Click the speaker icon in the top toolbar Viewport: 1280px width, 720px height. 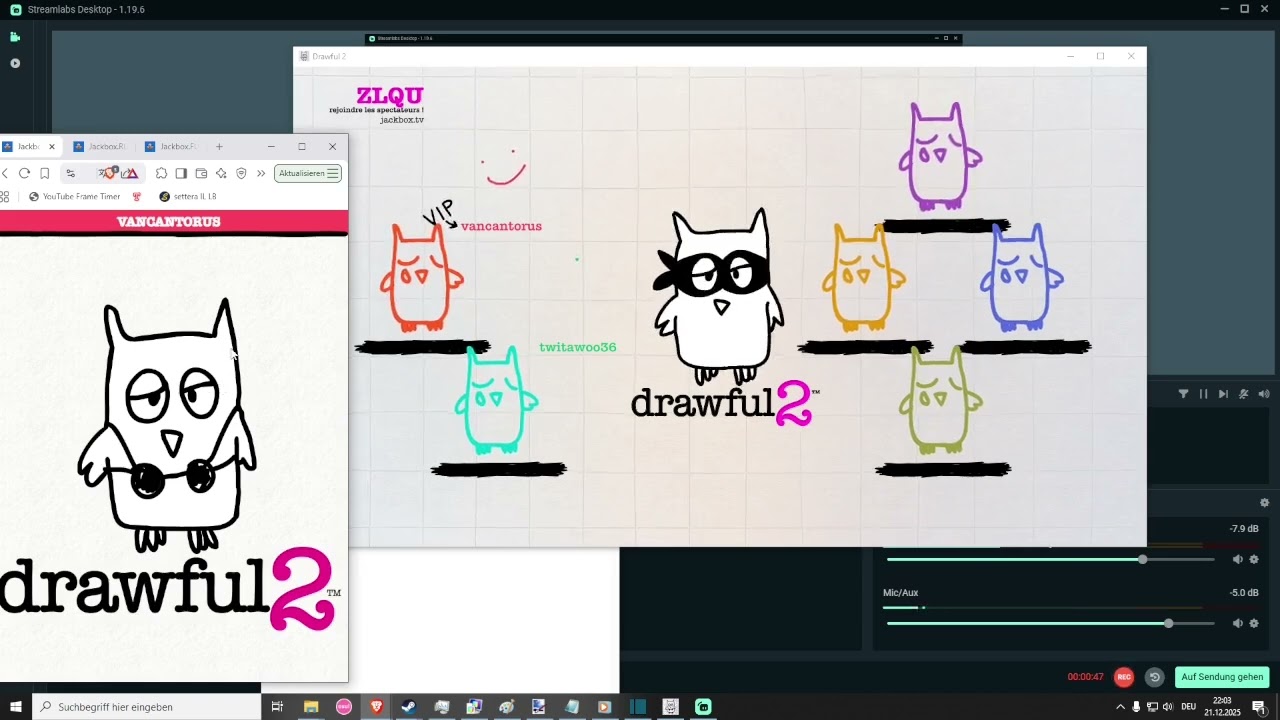click(x=1264, y=394)
